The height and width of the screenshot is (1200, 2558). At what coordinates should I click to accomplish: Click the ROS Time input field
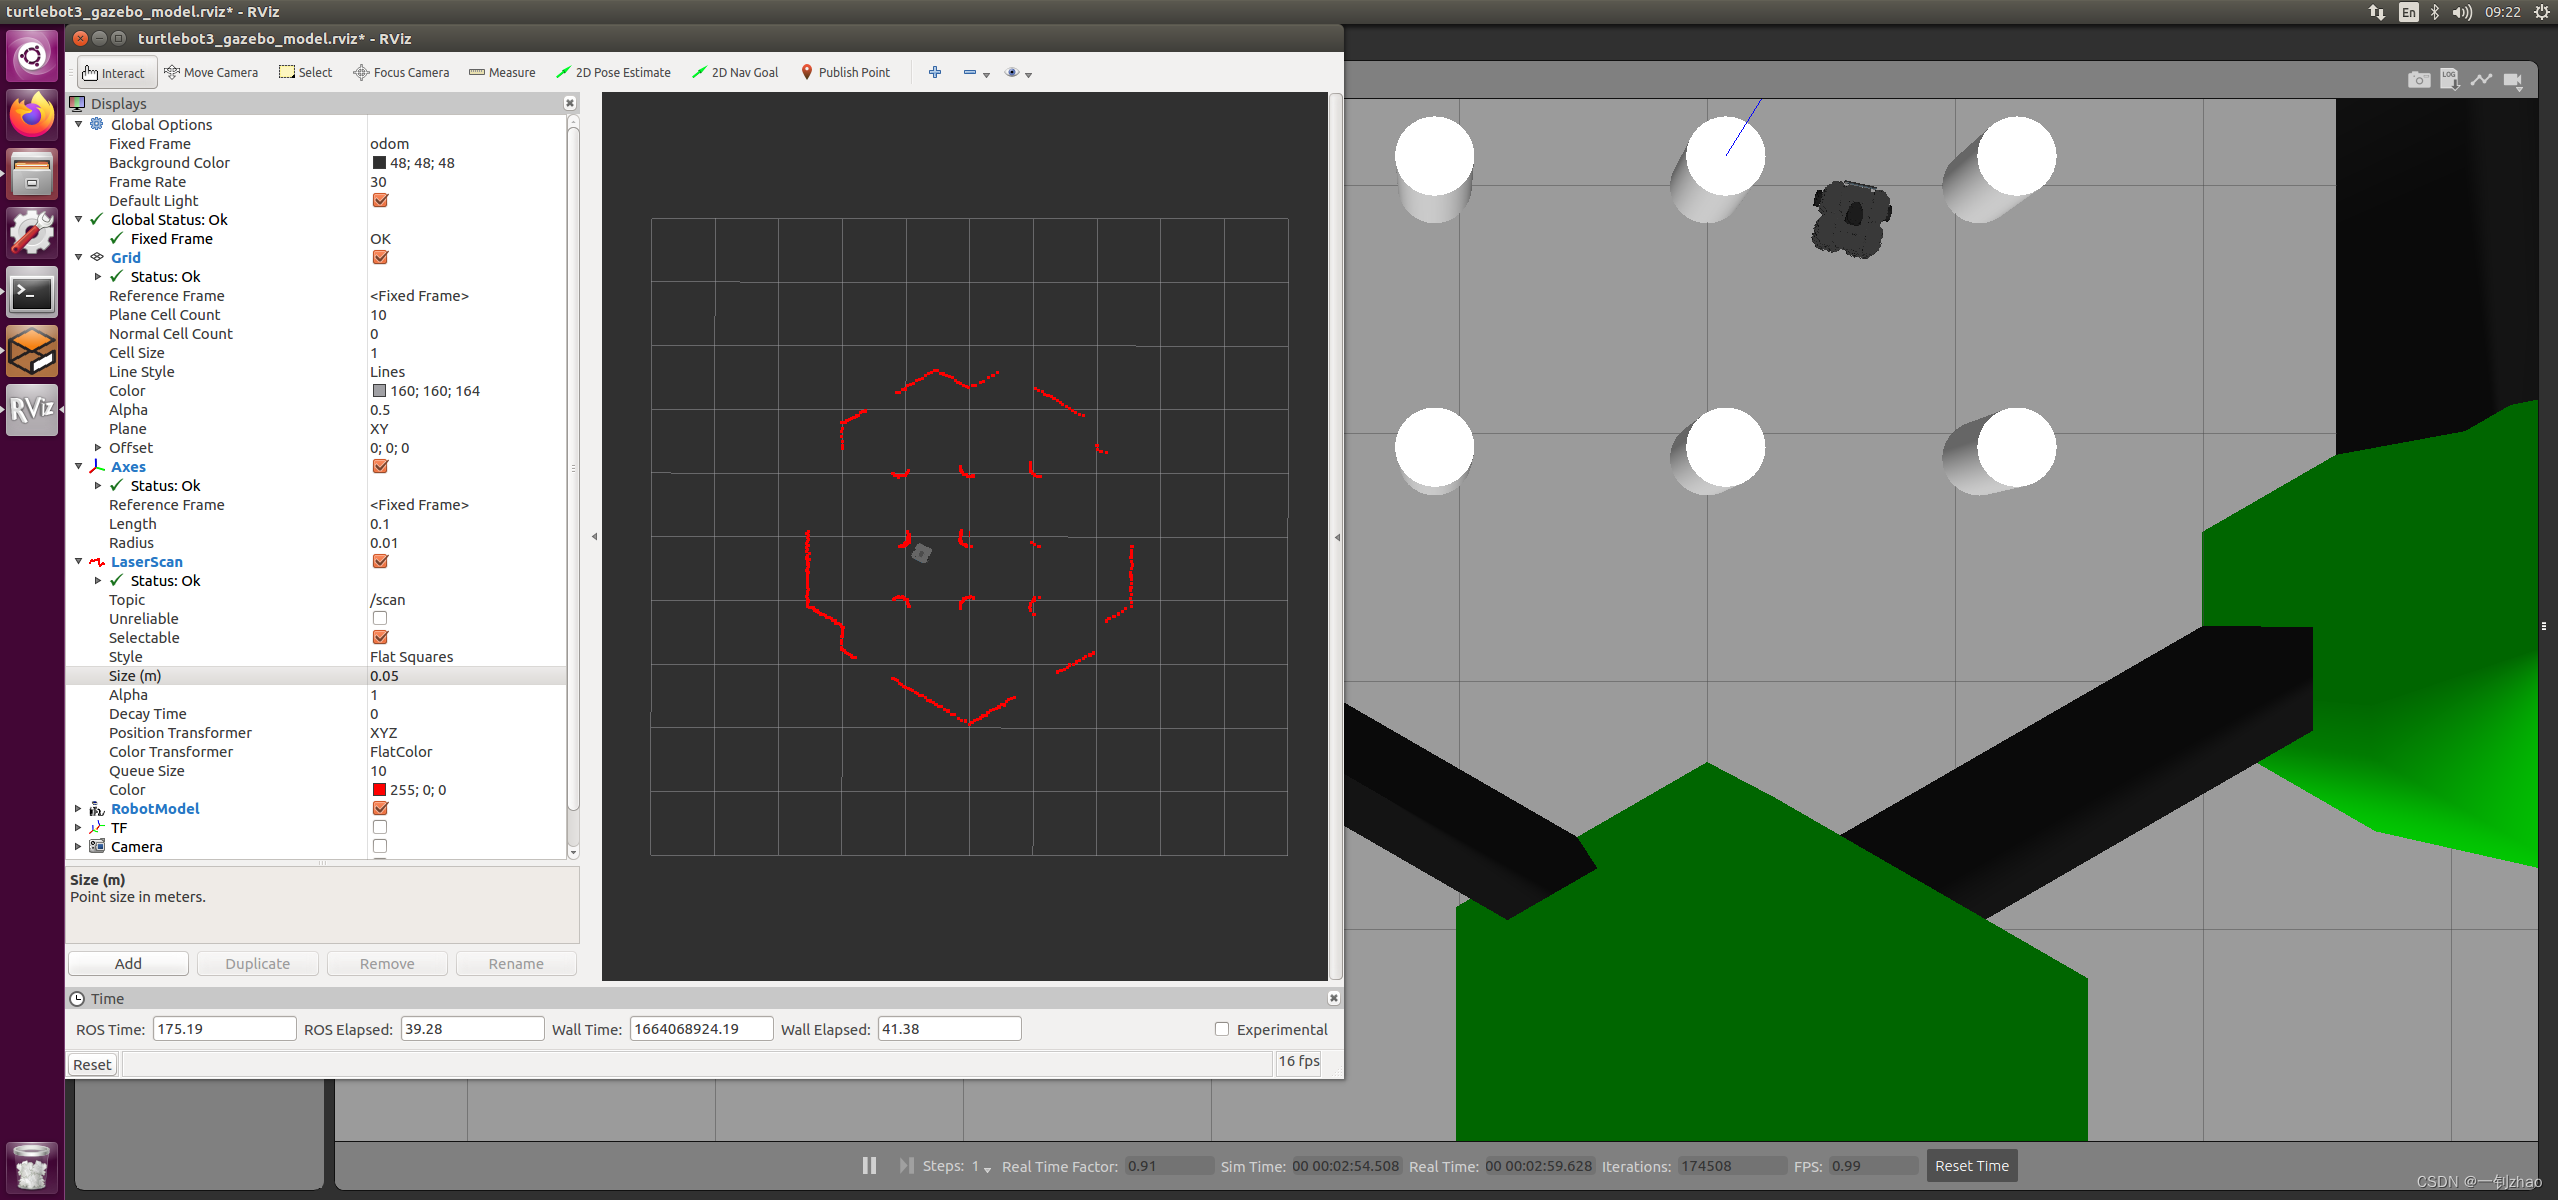pos(224,1029)
